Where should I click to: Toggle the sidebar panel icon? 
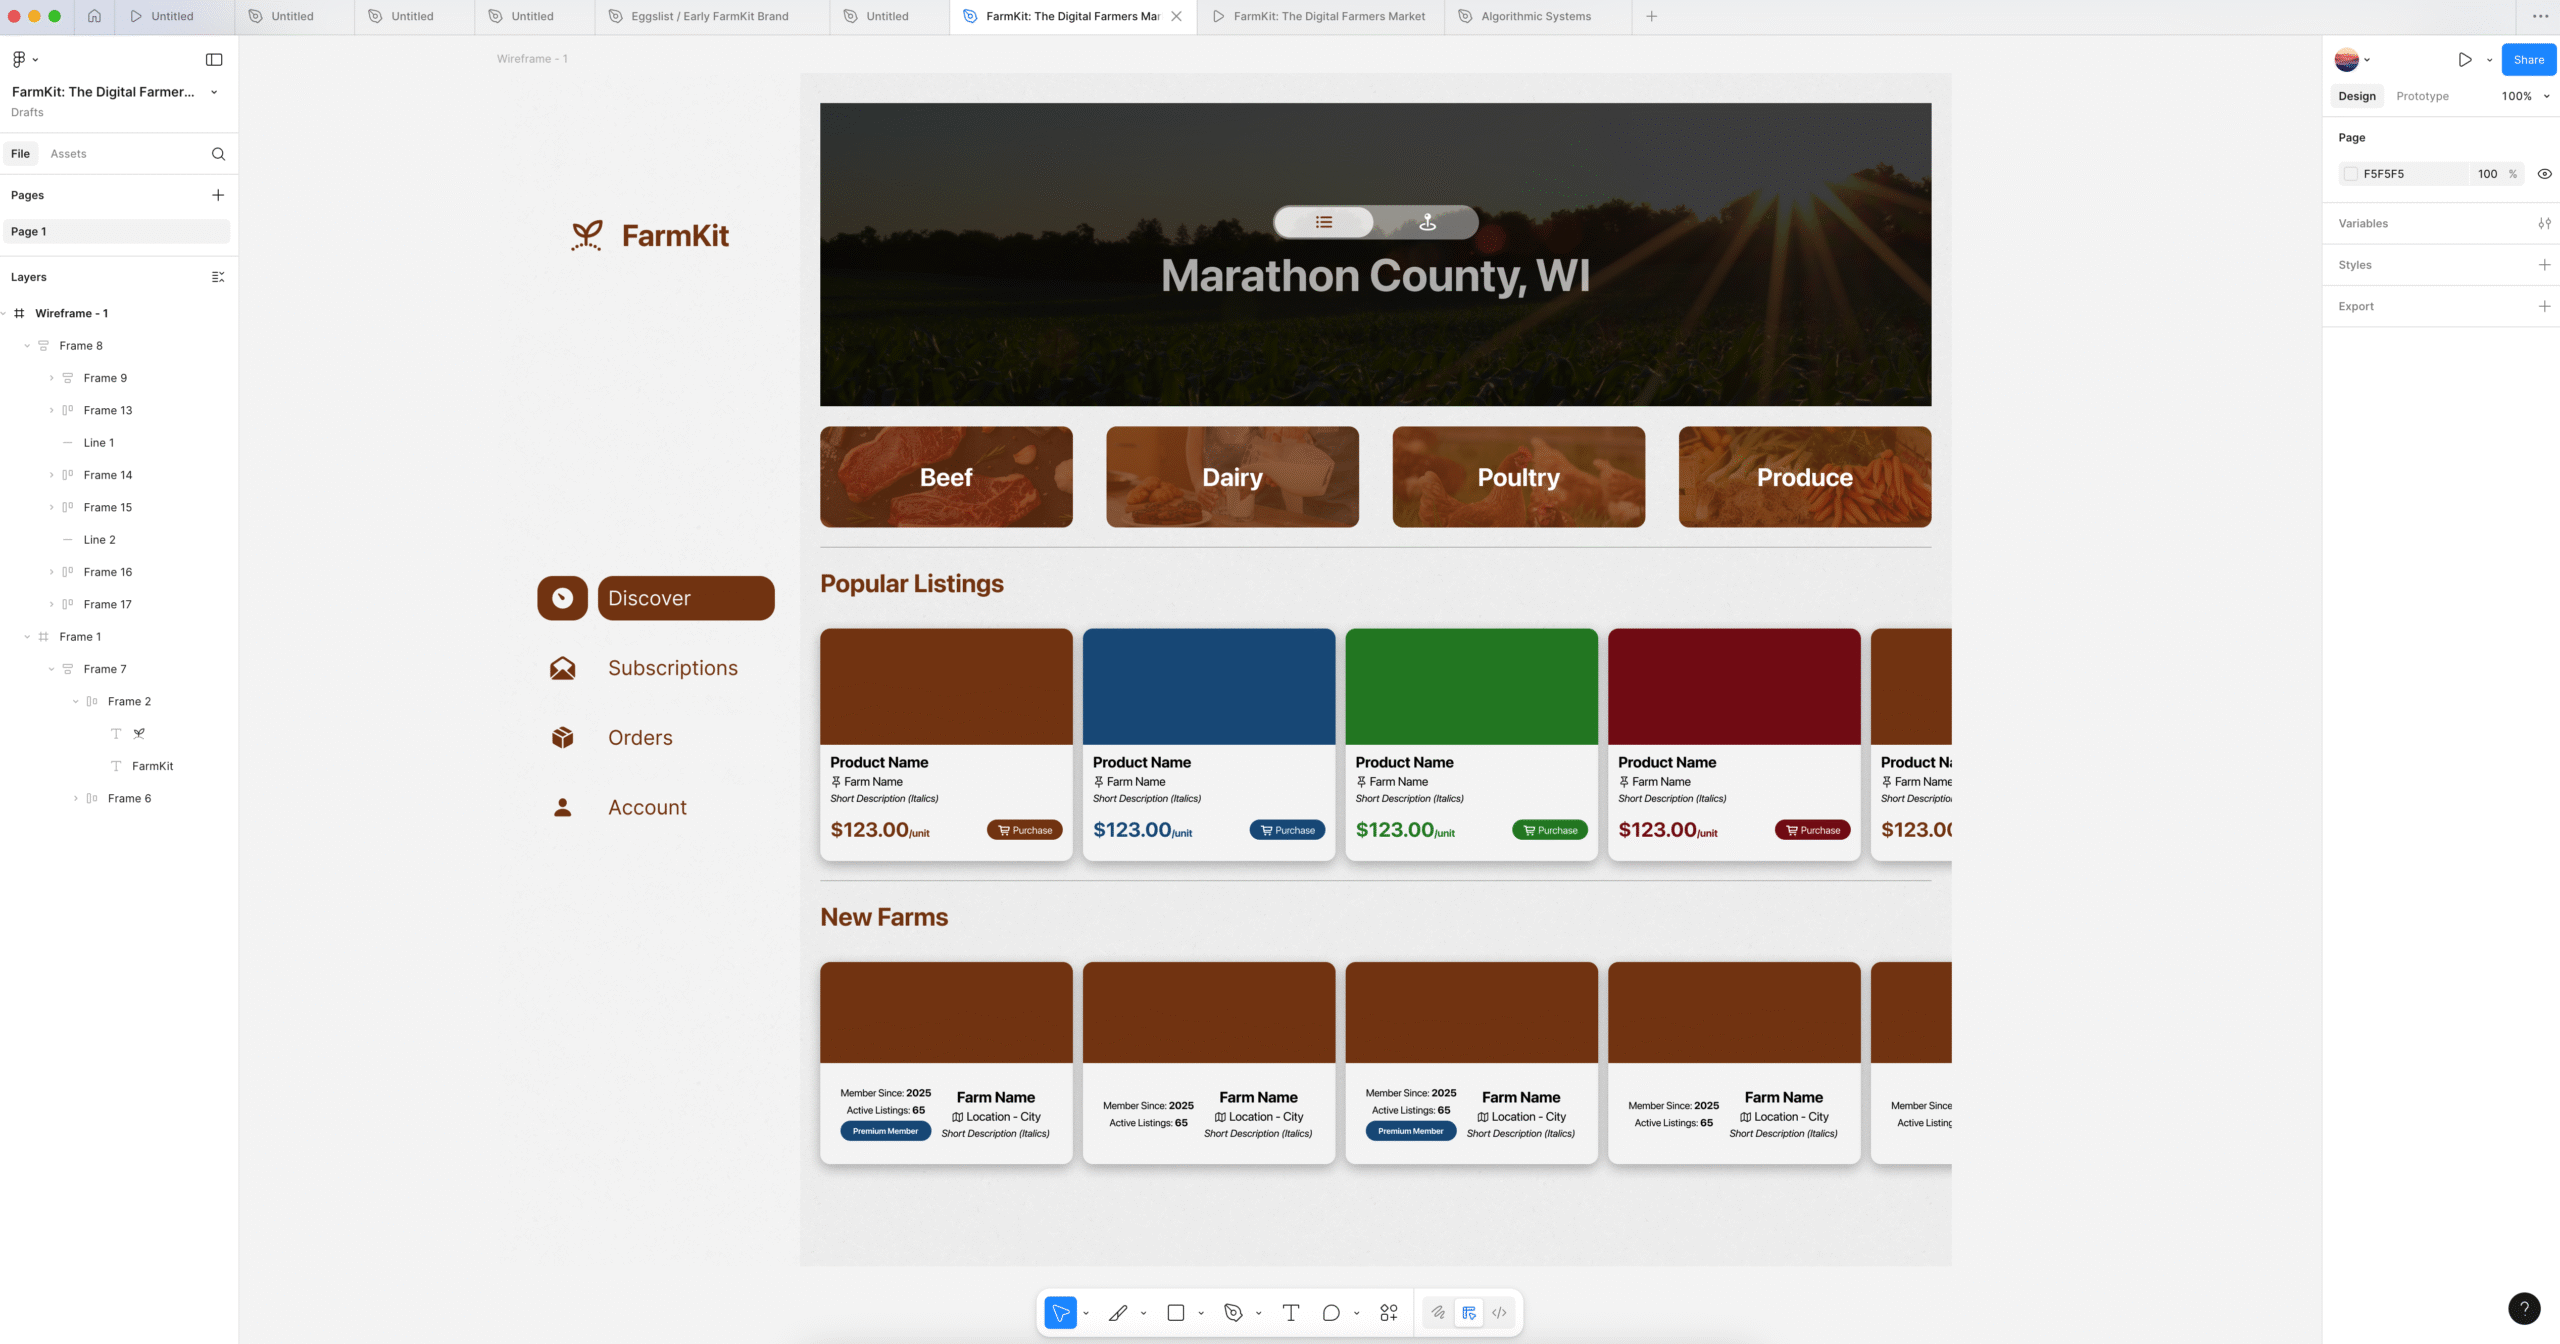pyautogui.click(x=214, y=60)
